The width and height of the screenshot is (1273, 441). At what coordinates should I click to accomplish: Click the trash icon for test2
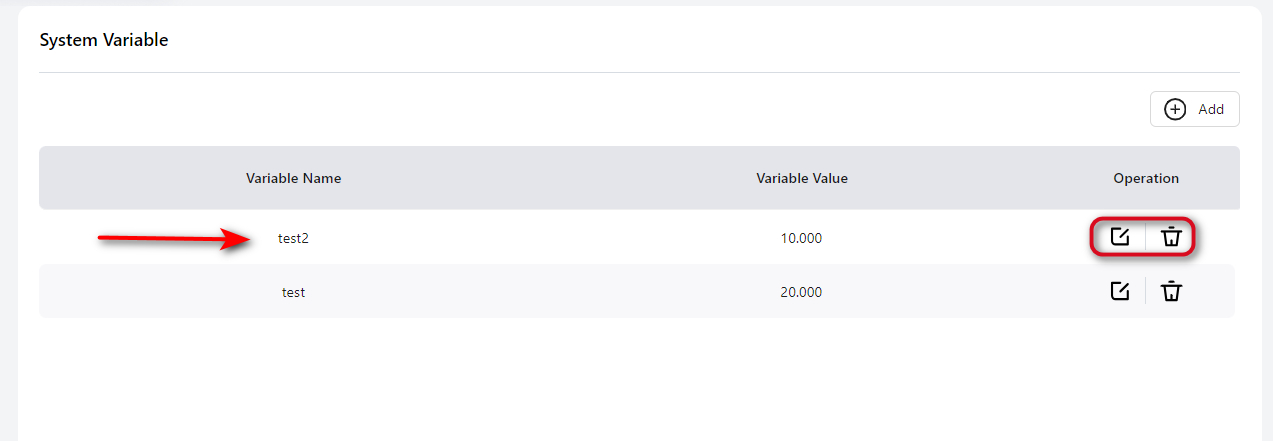1171,237
